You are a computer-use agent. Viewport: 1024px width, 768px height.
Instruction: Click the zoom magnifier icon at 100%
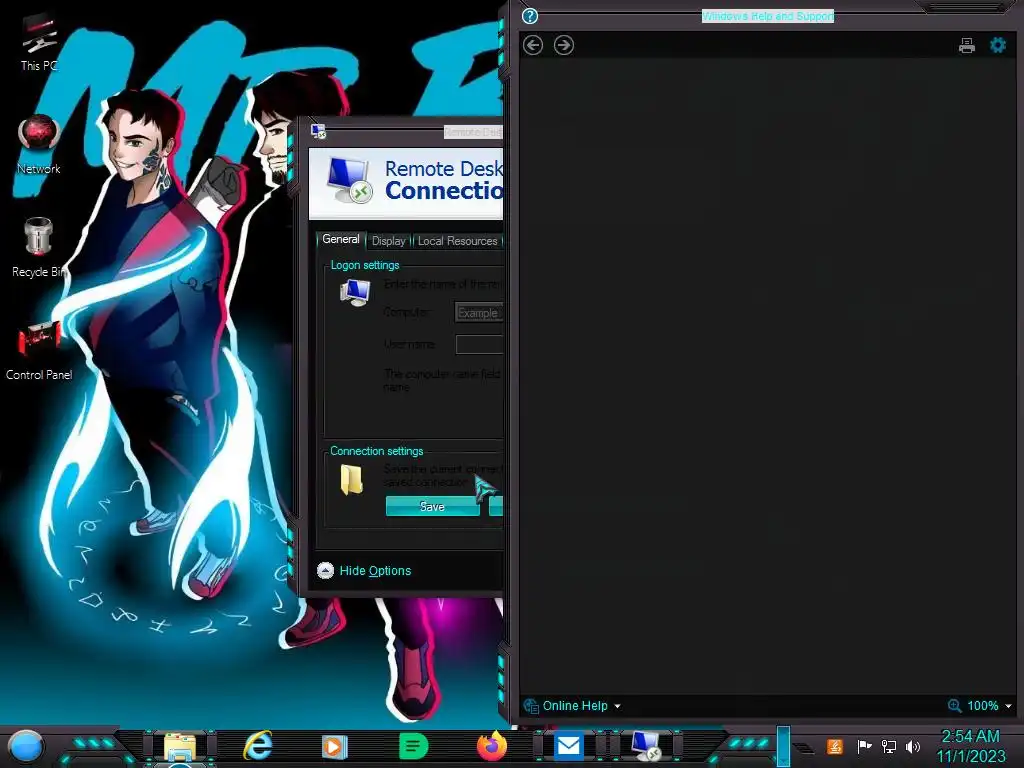[954, 705]
